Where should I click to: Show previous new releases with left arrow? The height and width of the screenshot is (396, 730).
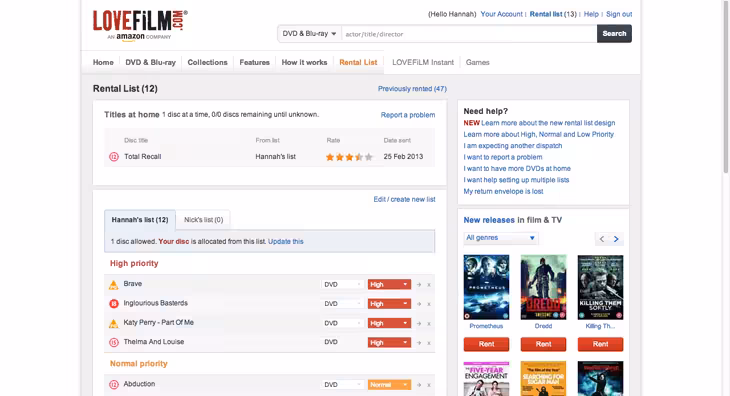[x=602, y=239]
